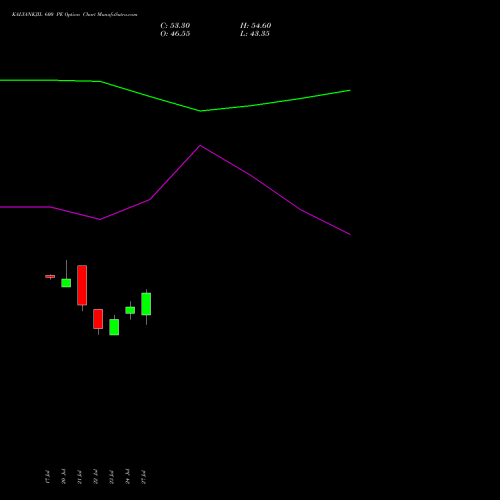Click the high value H: 54.60
The height and width of the screenshot is (500, 500).
(x=255, y=26)
